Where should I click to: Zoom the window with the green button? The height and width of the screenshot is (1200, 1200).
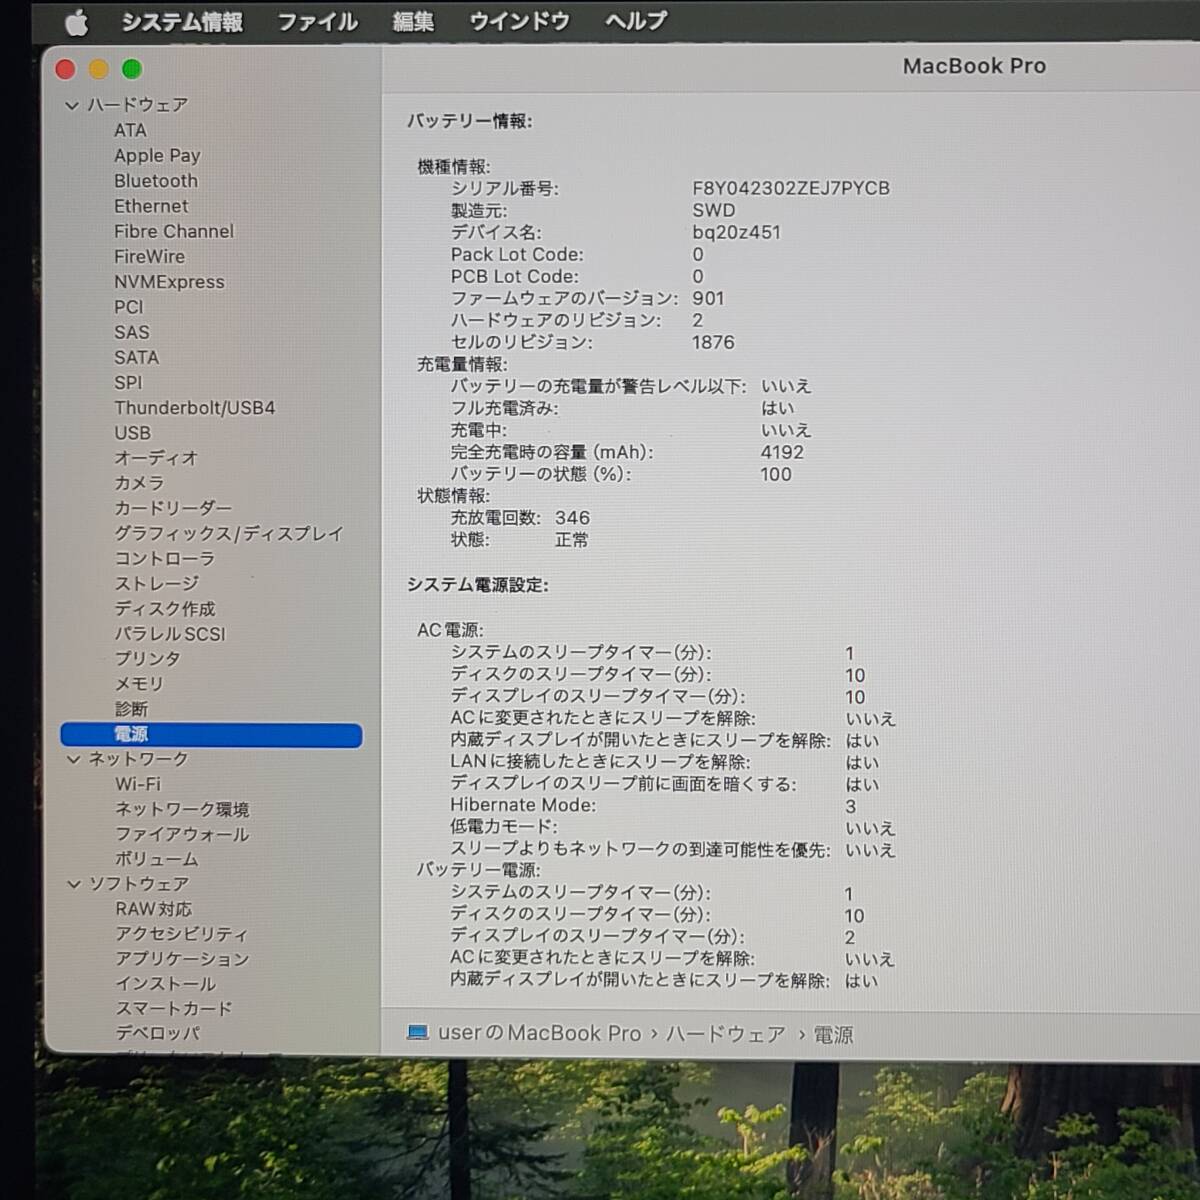point(132,69)
